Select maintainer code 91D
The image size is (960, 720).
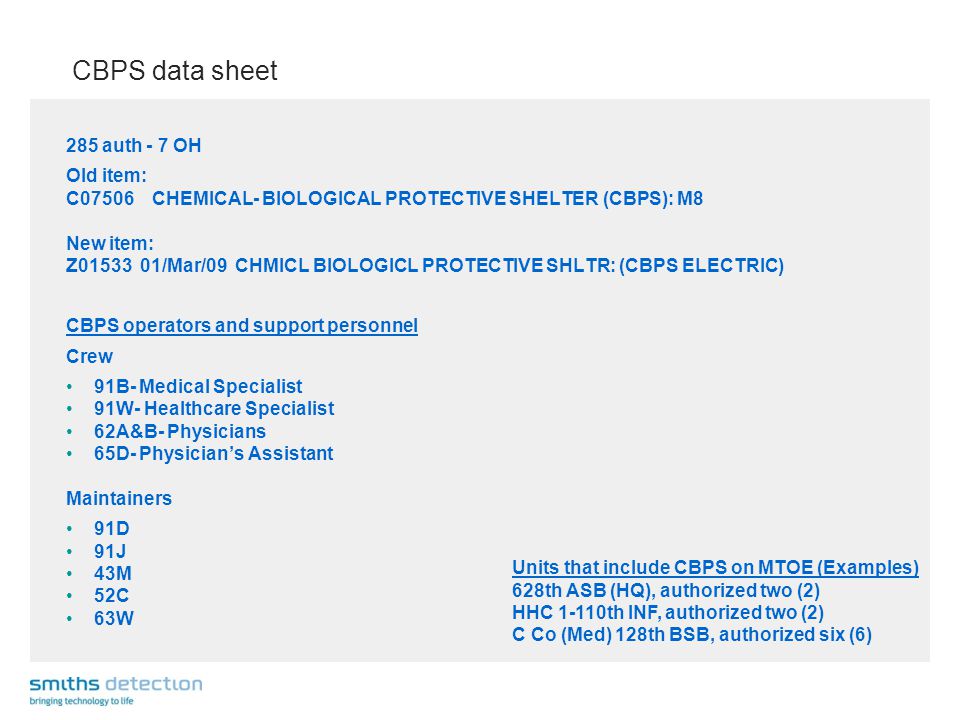tap(111, 528)
